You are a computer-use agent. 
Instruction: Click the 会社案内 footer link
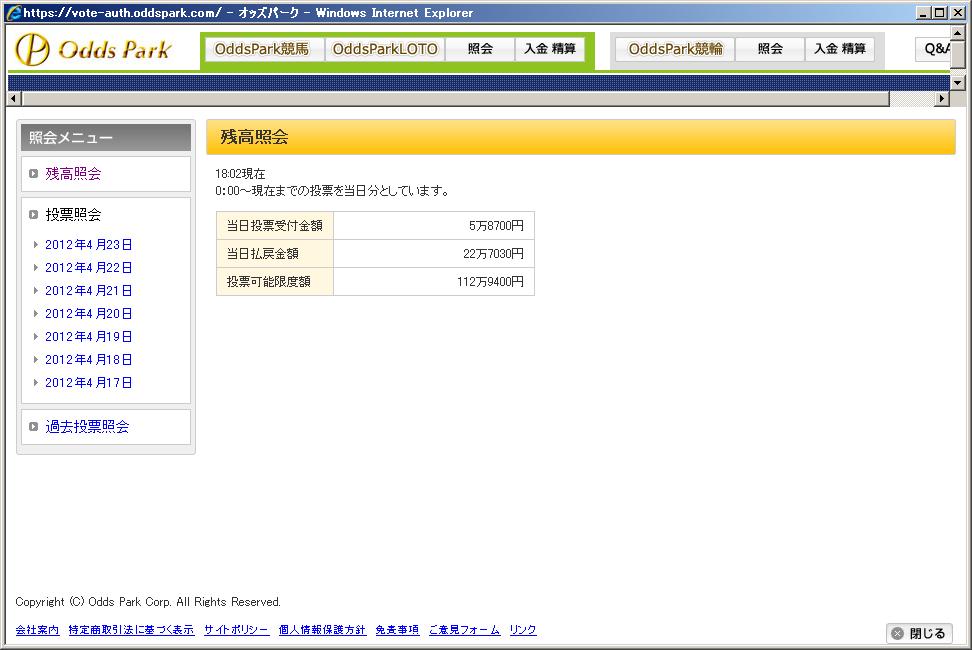[x=37, y=630]
